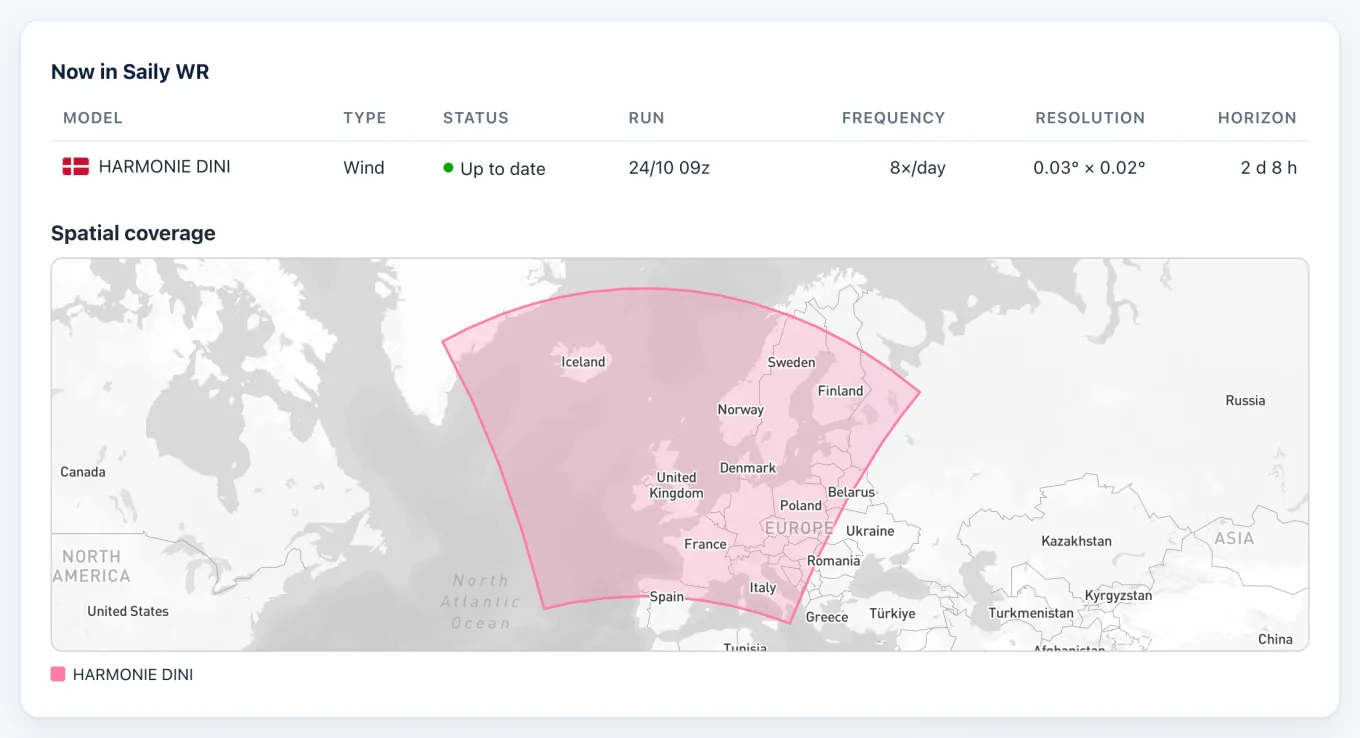The height and width of the screenshot is (738, 1360).
Task: Click the RESOLUTION column header
Action: pyautogui.click(x=1090, y=118)
